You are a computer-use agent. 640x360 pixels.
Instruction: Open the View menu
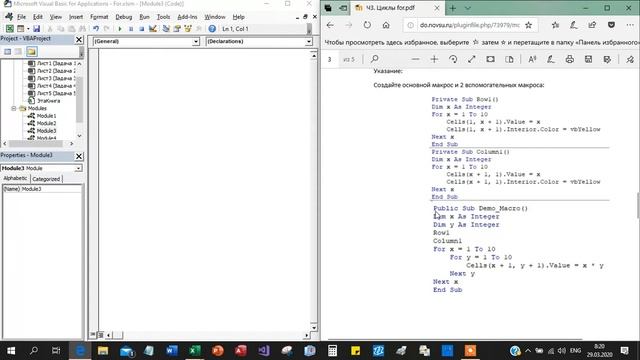click(x=56, y=17)
